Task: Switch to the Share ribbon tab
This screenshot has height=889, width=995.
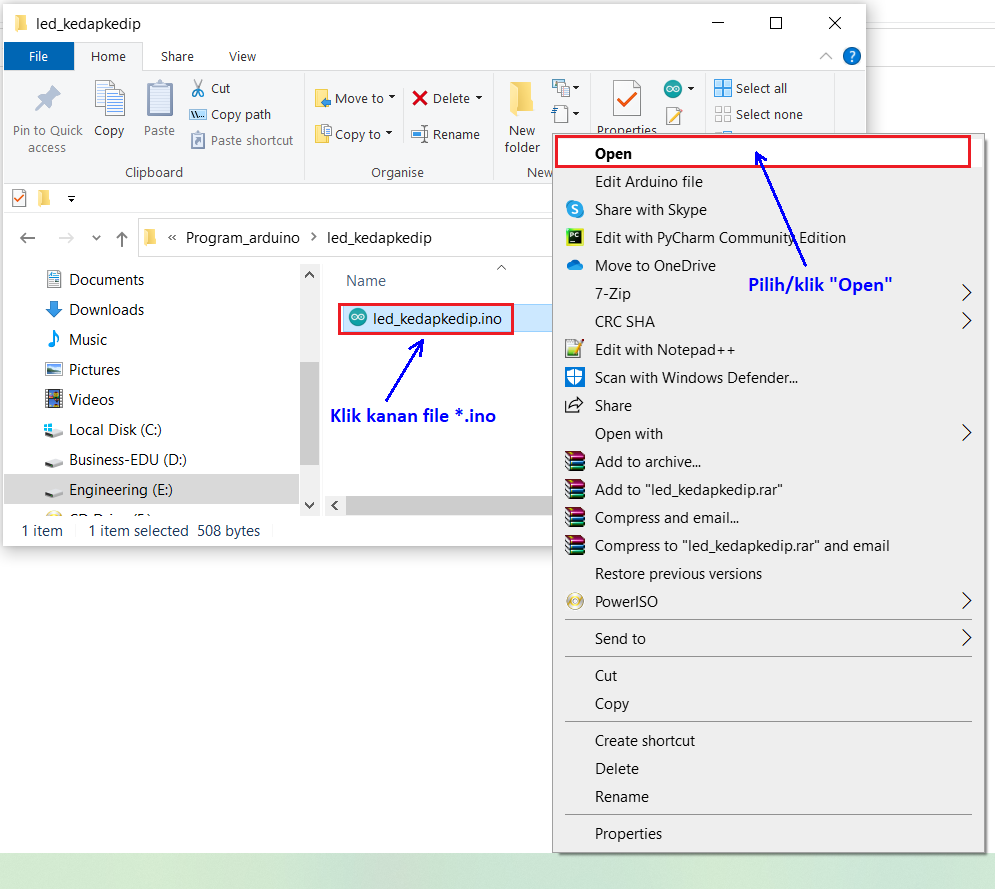Action: tap(177, 56)
